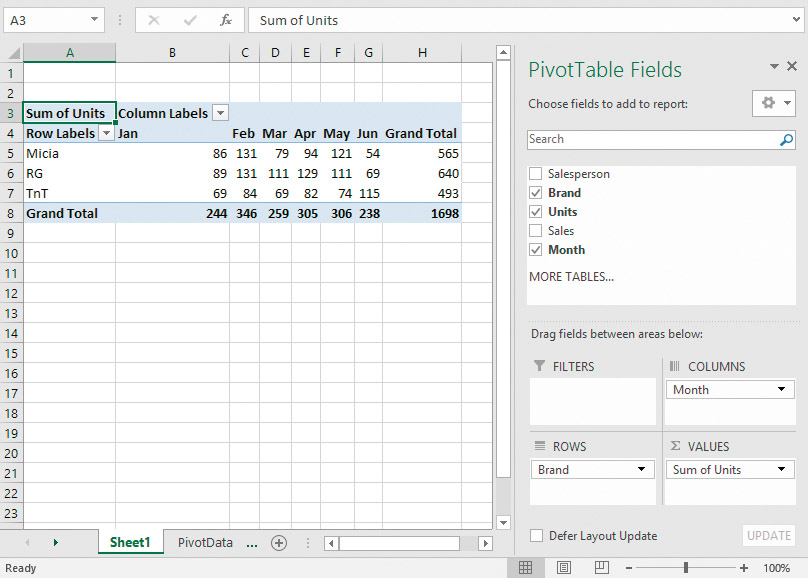Viewport: 808px width, 578px height.
Task: Click the sheet tabs ellipsis for more sheets
Action: coord(252,543)
